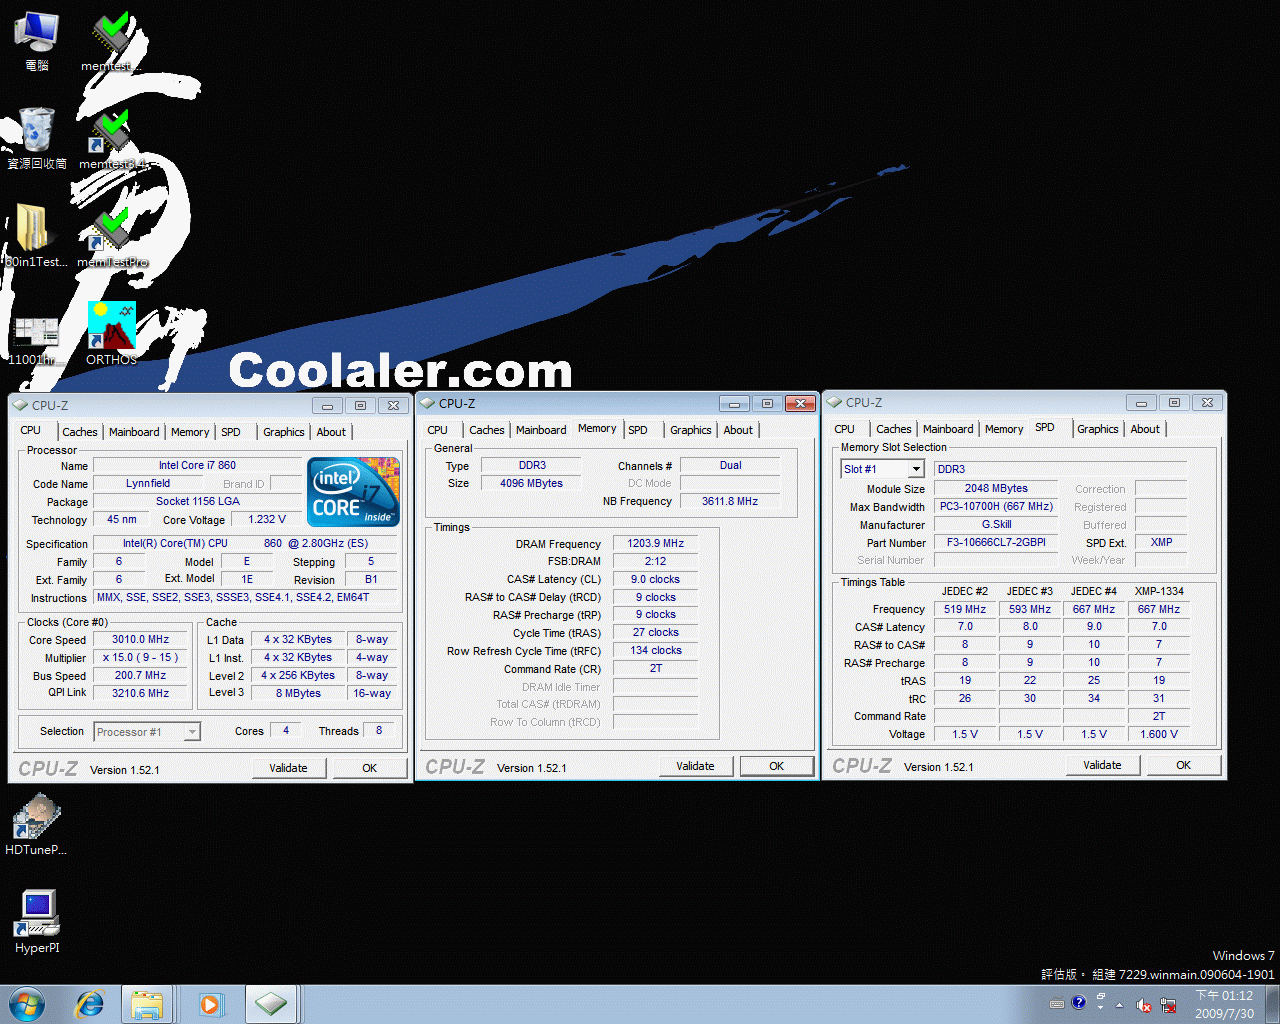
Task: Click the keyboard tray icon
Action: point(1057,1004)
